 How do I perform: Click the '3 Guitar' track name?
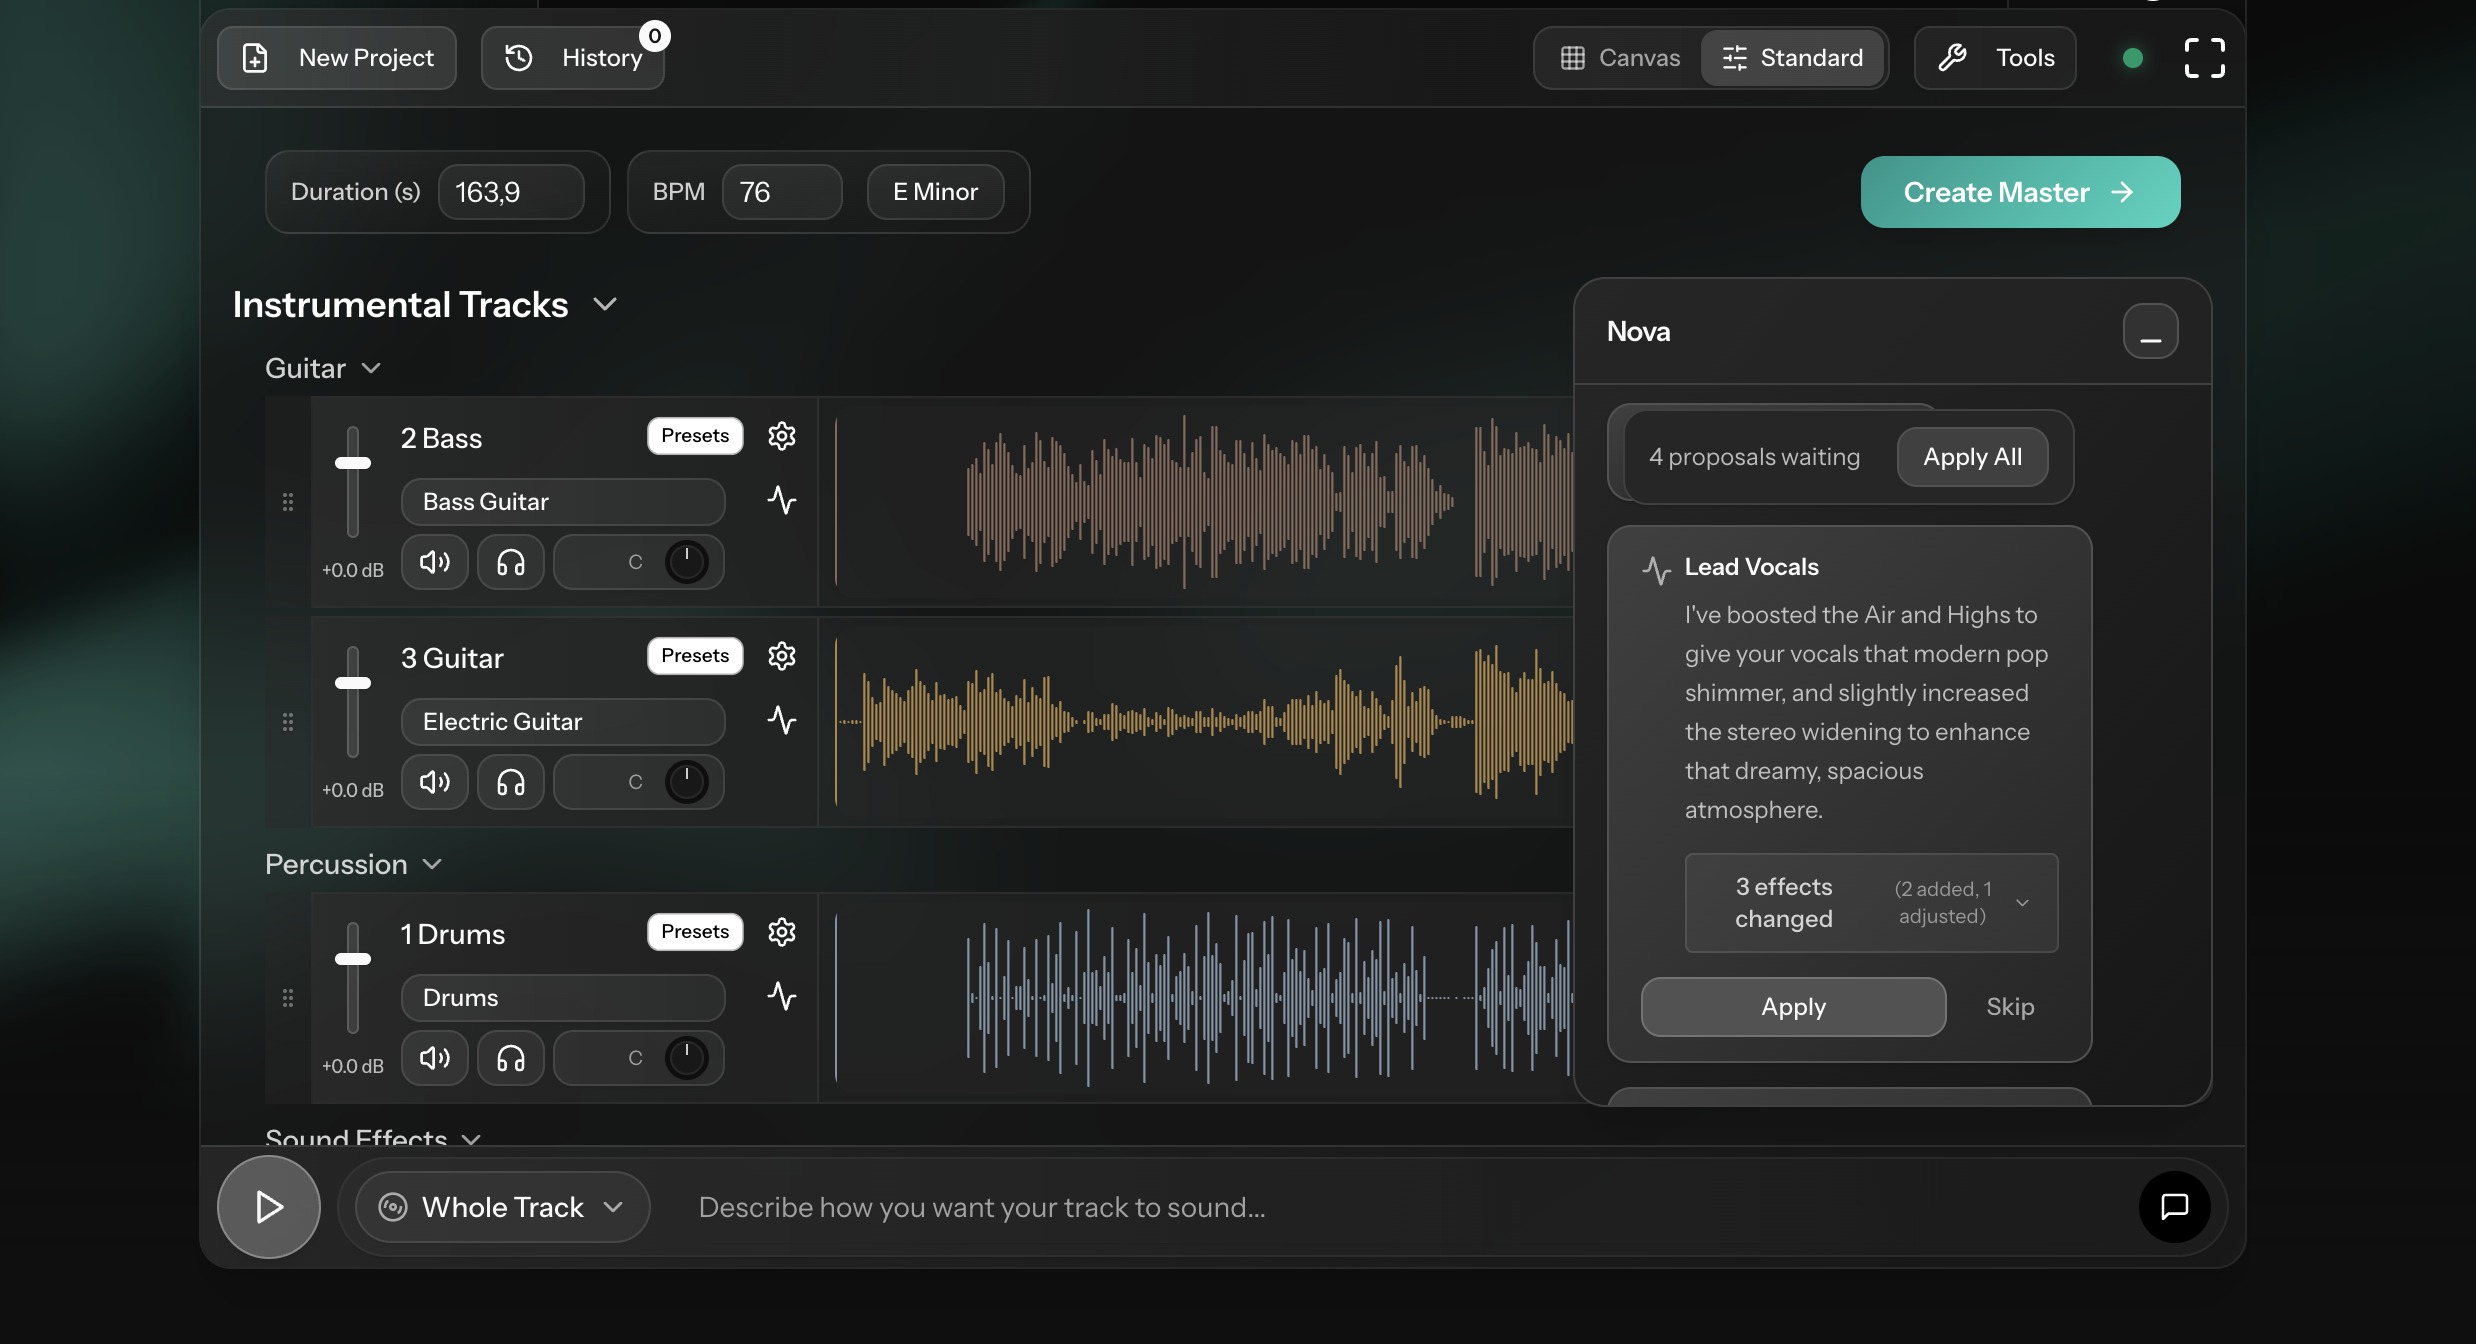point(452,658)
